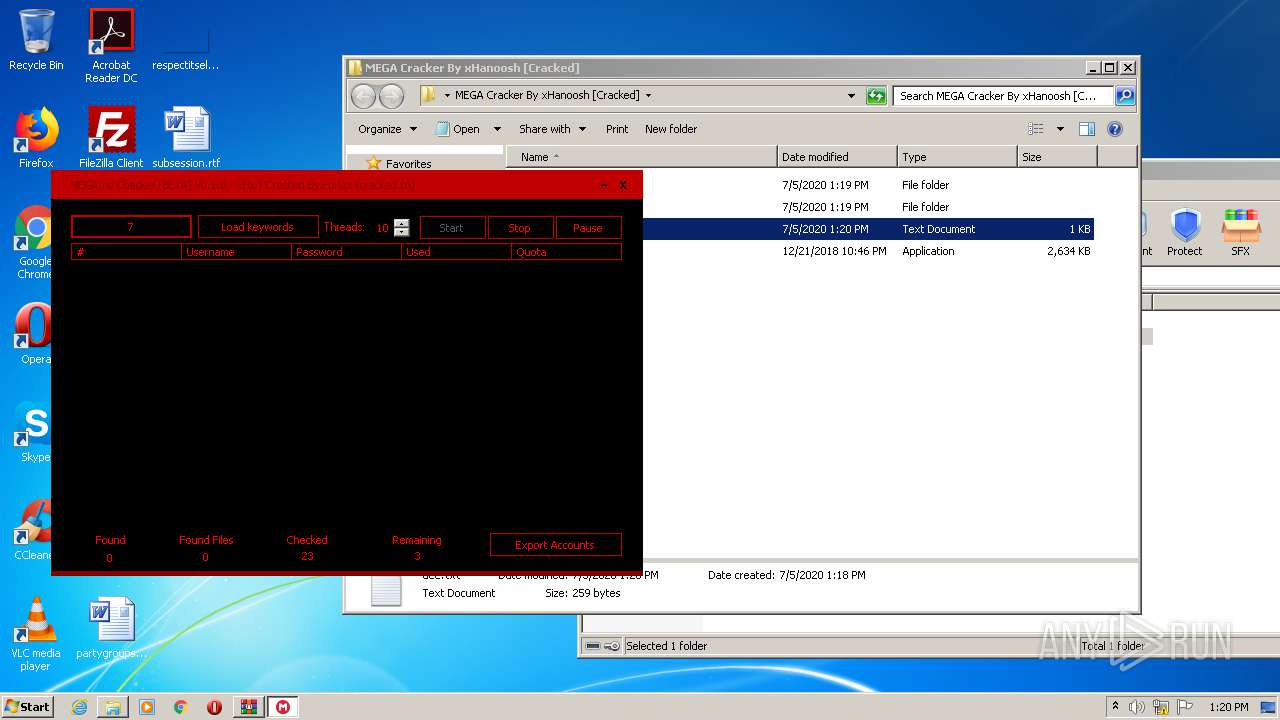This screenshot has width=1280, height=720.
Task: Sort by Date modified column header
Action: pyautogui.click(x=837, y=157)
